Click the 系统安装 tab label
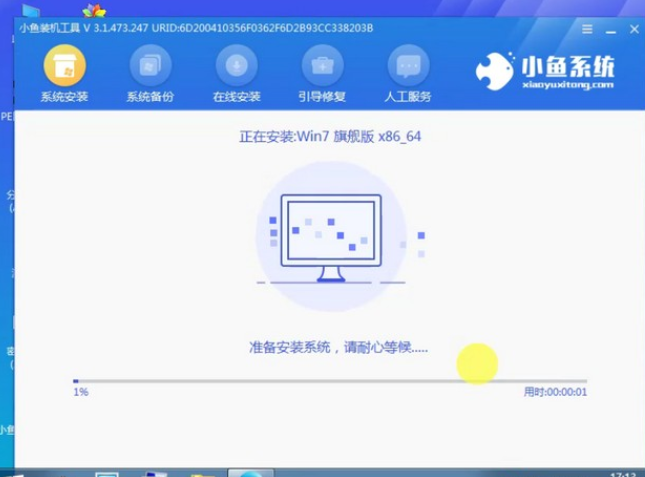The image size is (645, 477). tap(65, 97)
